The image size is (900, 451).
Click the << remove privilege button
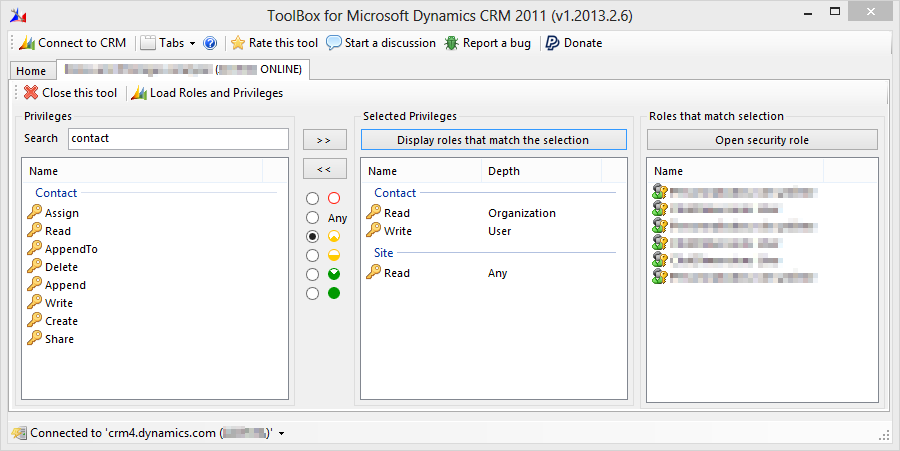(324, 169)
